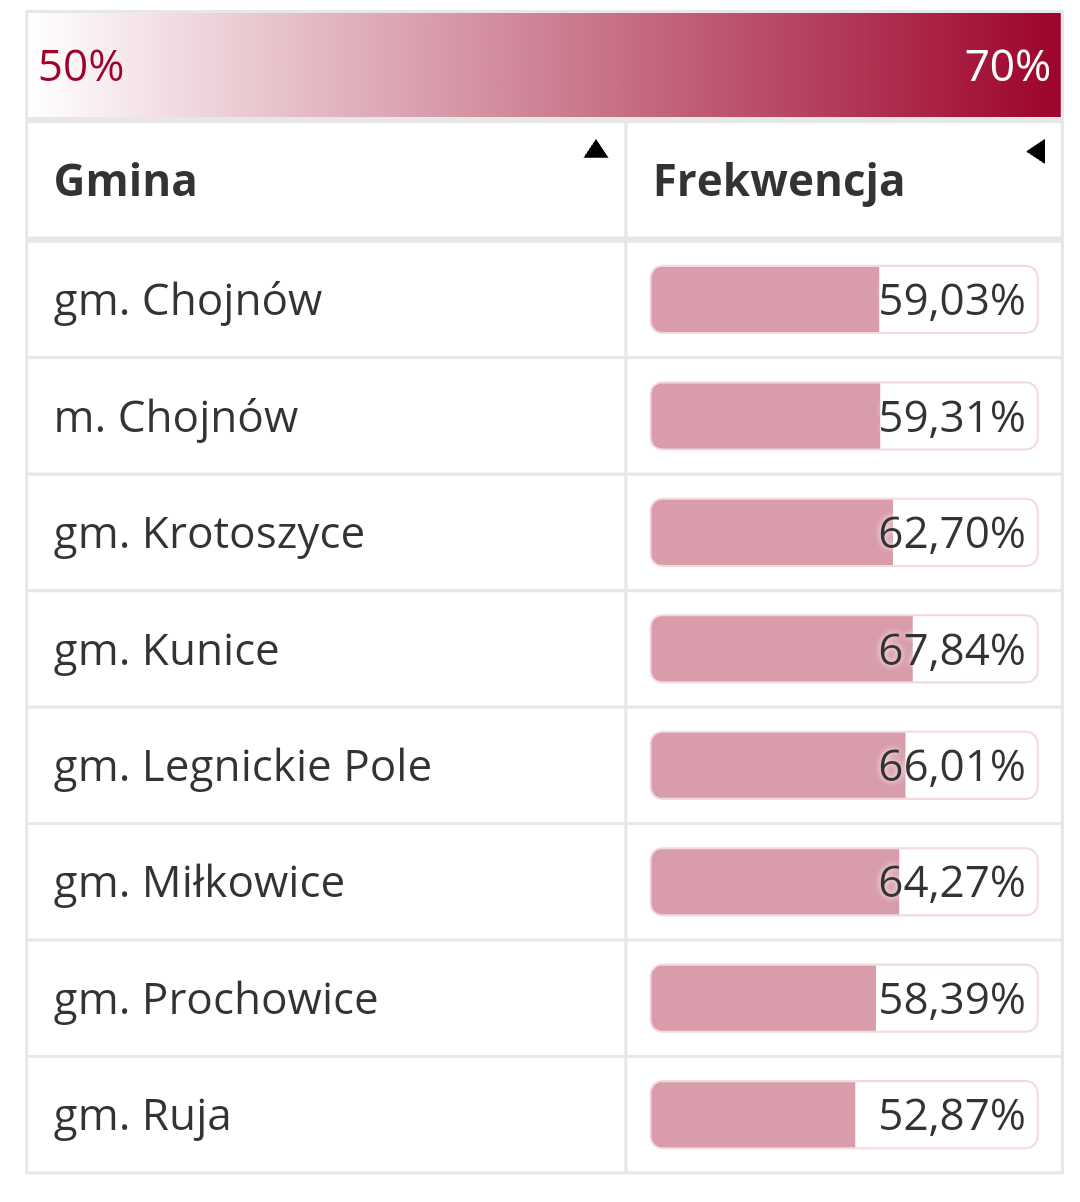
Task: Click the 66,01% Legnickie Pole turnout value
Action: (952, 766)
